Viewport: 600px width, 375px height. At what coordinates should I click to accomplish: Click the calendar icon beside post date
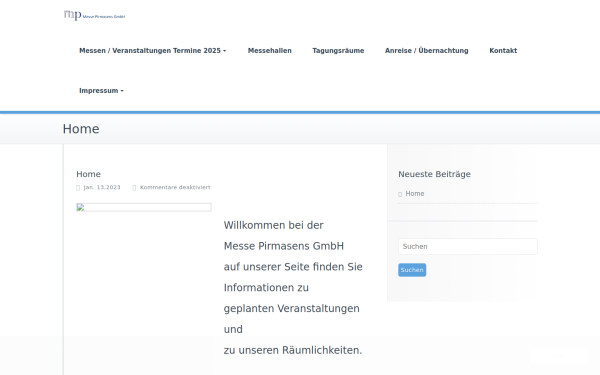(78, 188)
